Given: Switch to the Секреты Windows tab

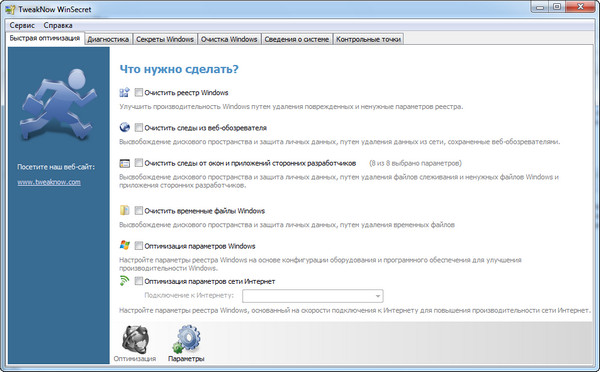Looking at the screenshot, I should coord(165,39).
